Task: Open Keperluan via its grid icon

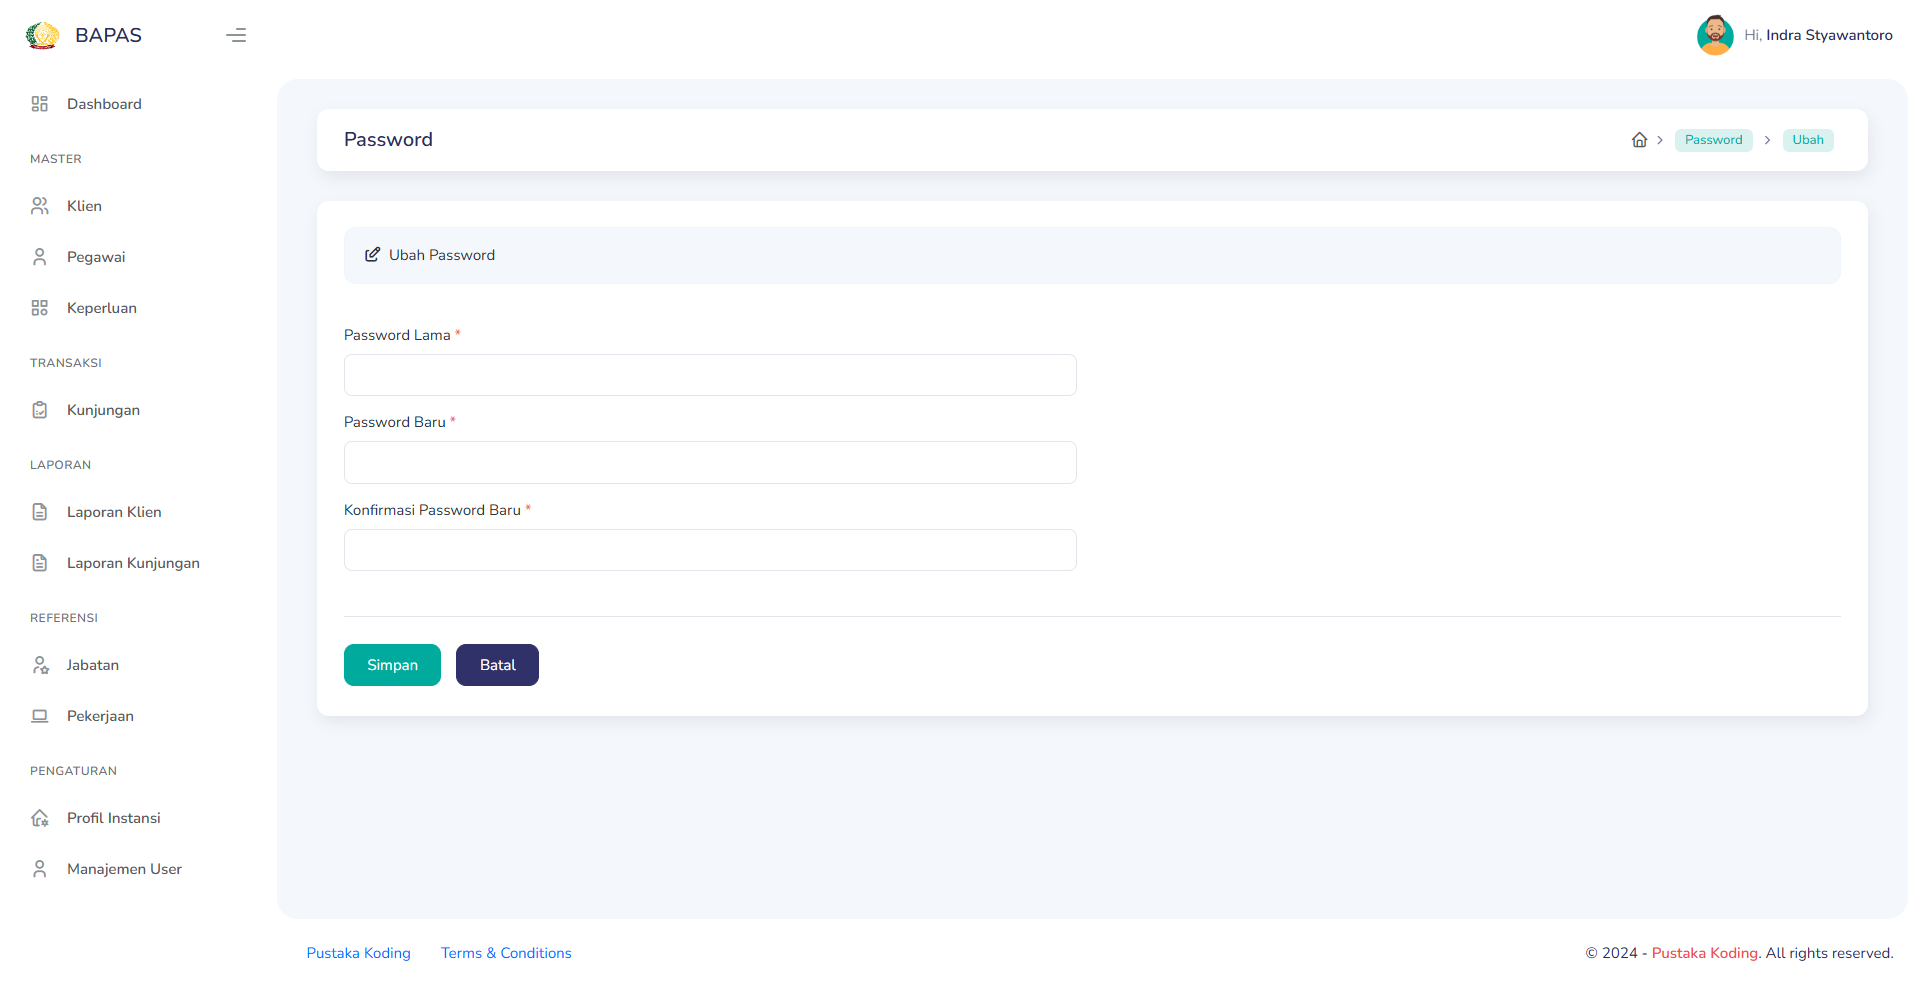Action: [40, 308]
